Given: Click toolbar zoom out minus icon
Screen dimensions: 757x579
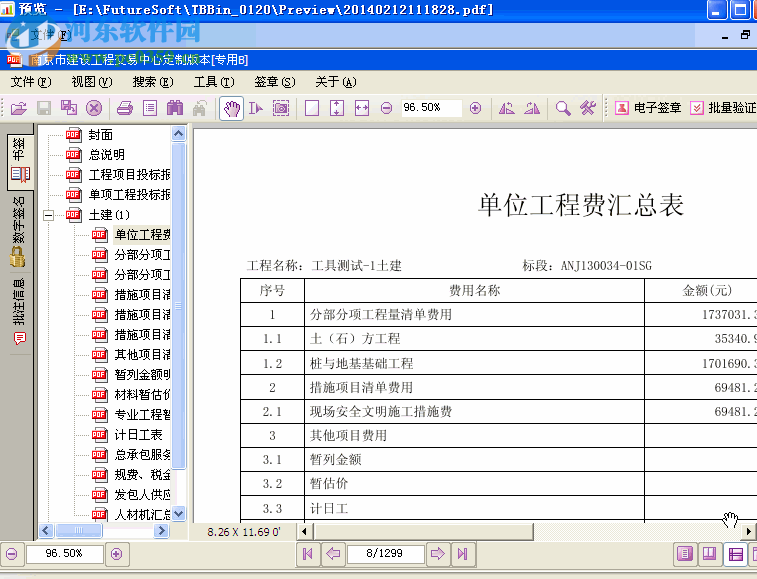Looking at the screenshot, I should pos(386,108).
